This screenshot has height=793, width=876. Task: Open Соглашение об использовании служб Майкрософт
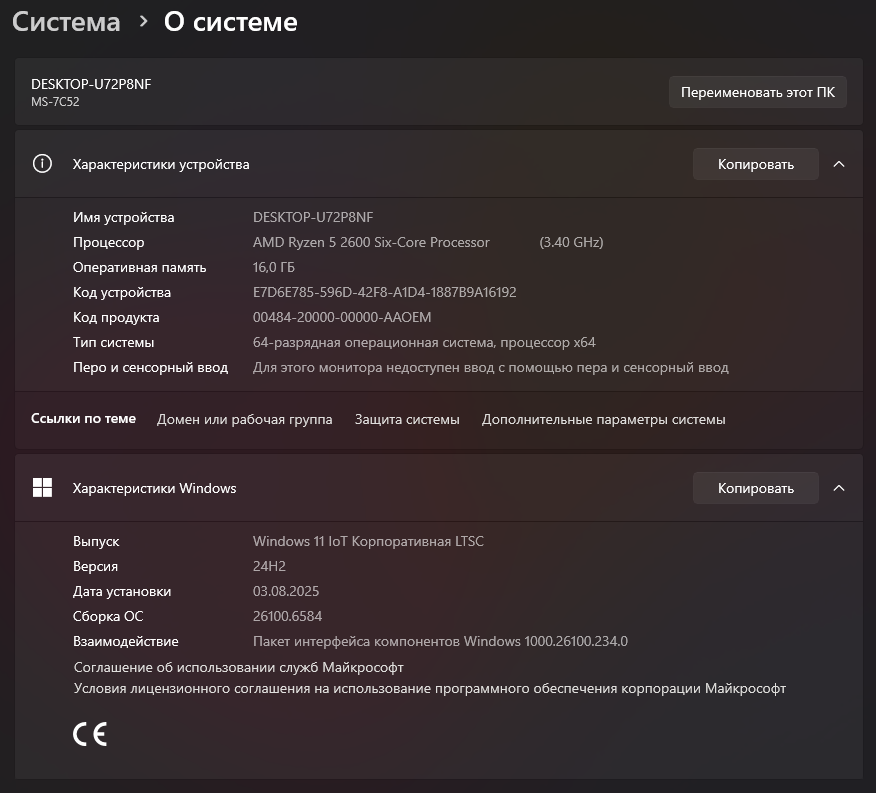tap(238, 666)
